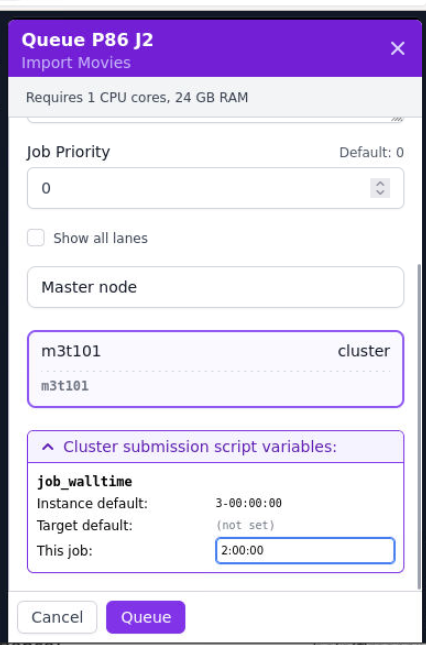Screen dimensions: 426x645
Task: Close the Queue P86 J2 dialog
Action: pos(397,49)
